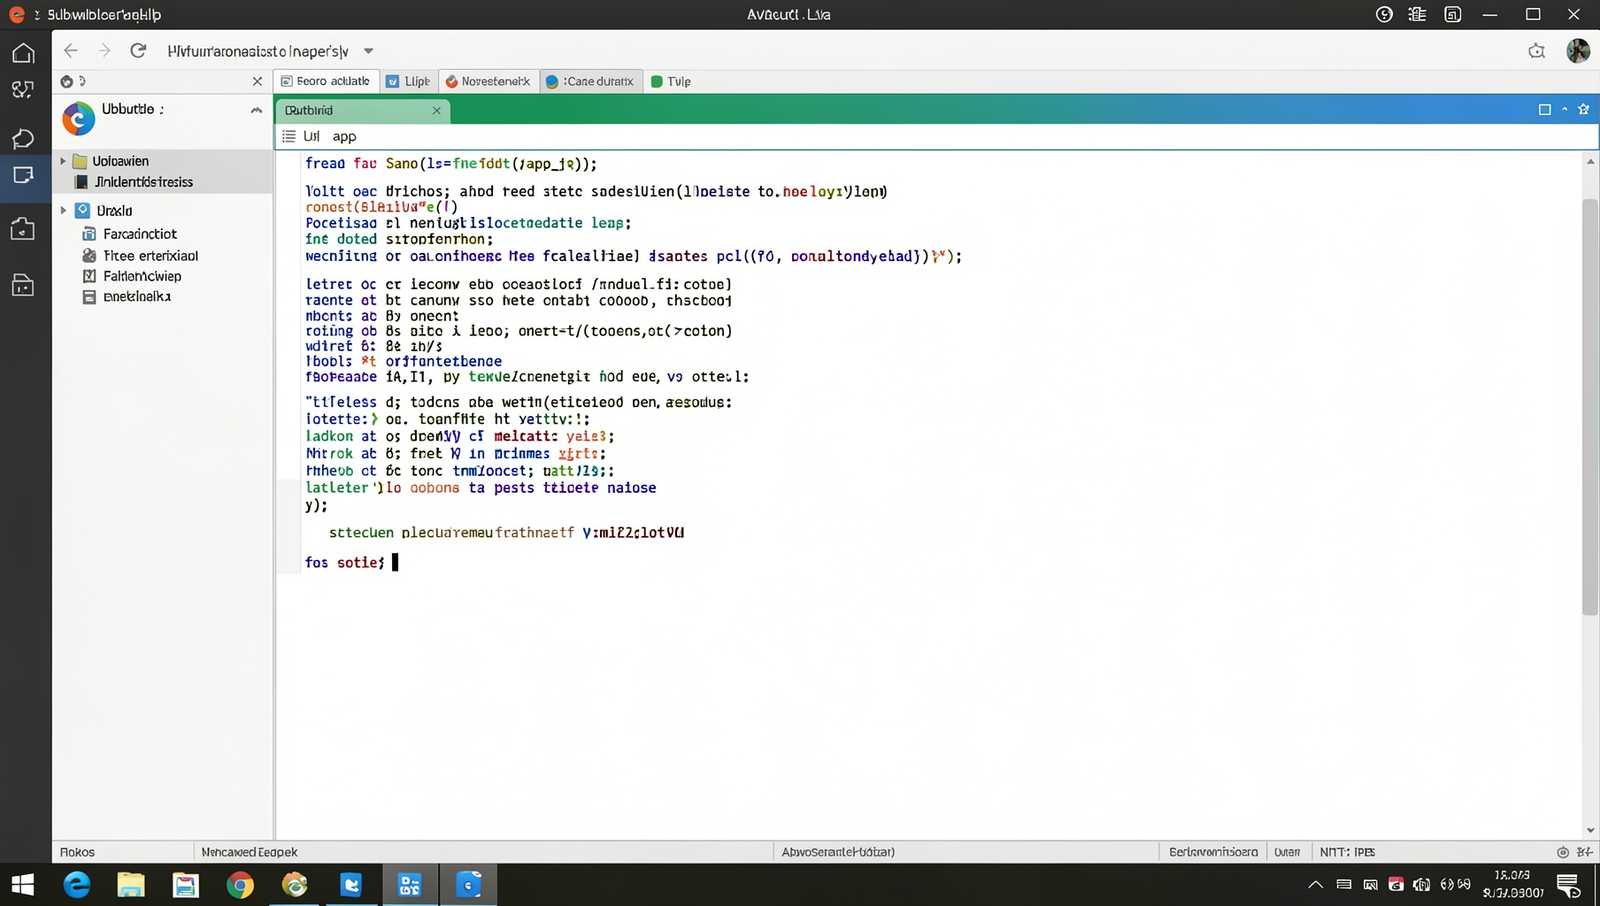The height and width of the screenshot is (906, 1600).
Task: Select Jlnldentkisfresiss in the tree
Action: (x=144, y=182)
